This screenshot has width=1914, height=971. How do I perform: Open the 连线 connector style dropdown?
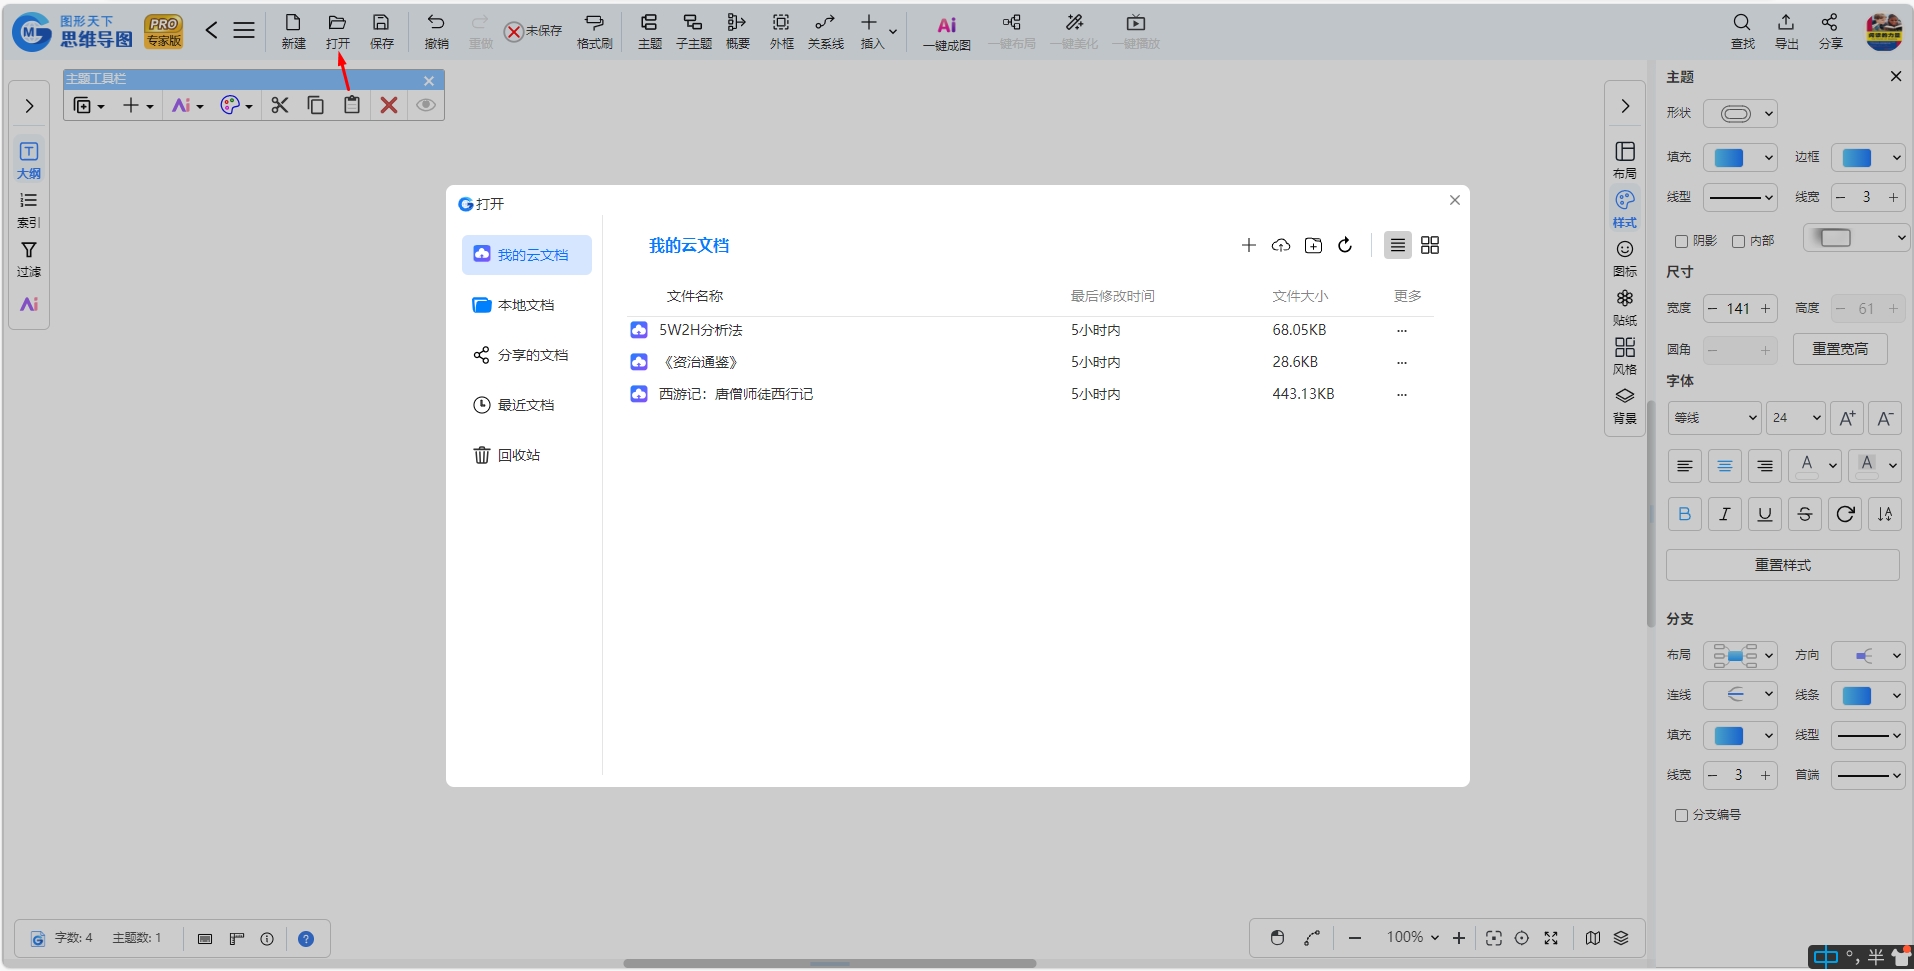pos(1740,695)
